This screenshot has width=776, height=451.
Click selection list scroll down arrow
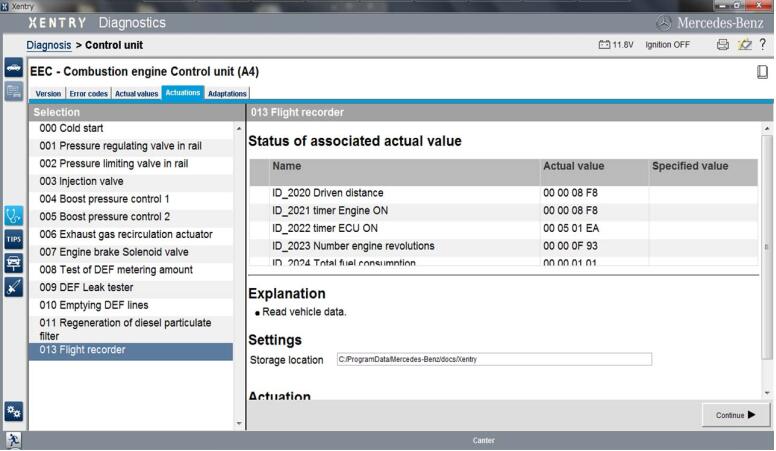point(239,423)
